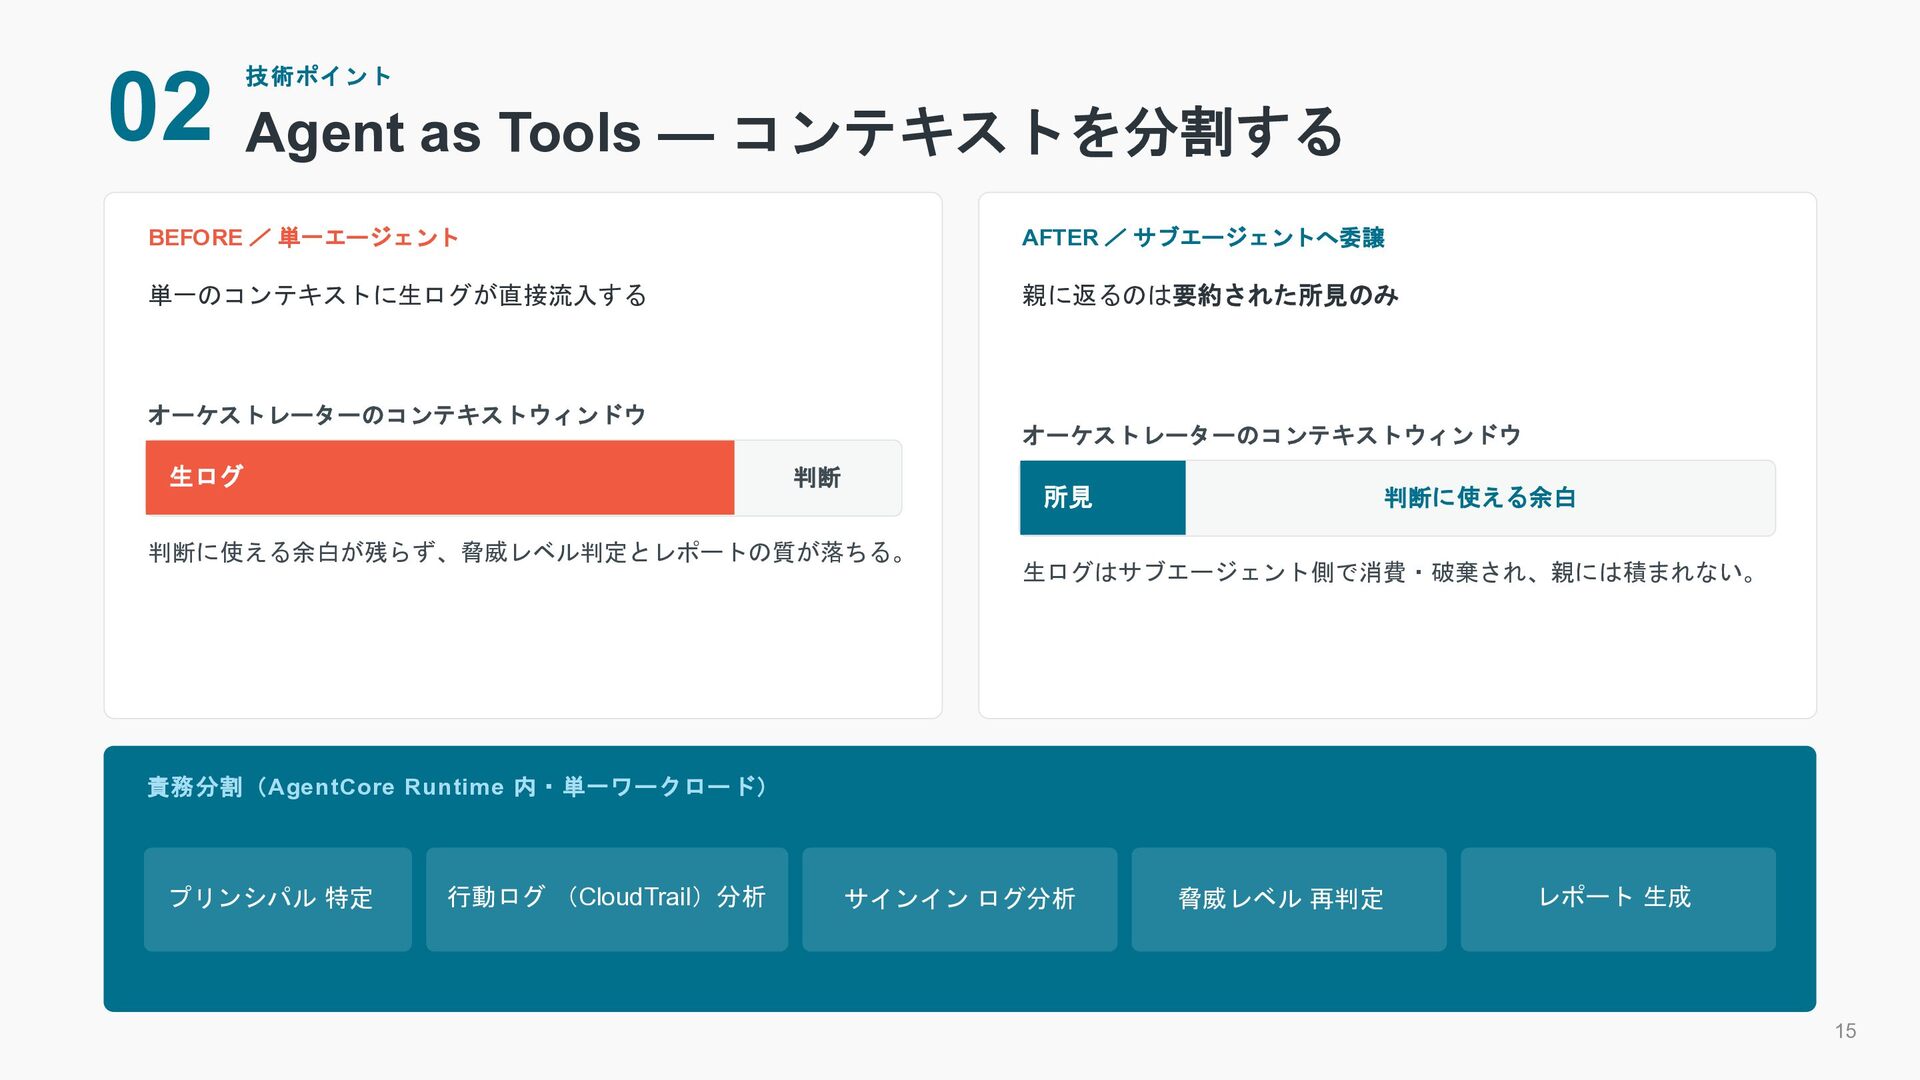Click the プリンシパル 特定 box

pyautogui.click(x=277, y=899)
